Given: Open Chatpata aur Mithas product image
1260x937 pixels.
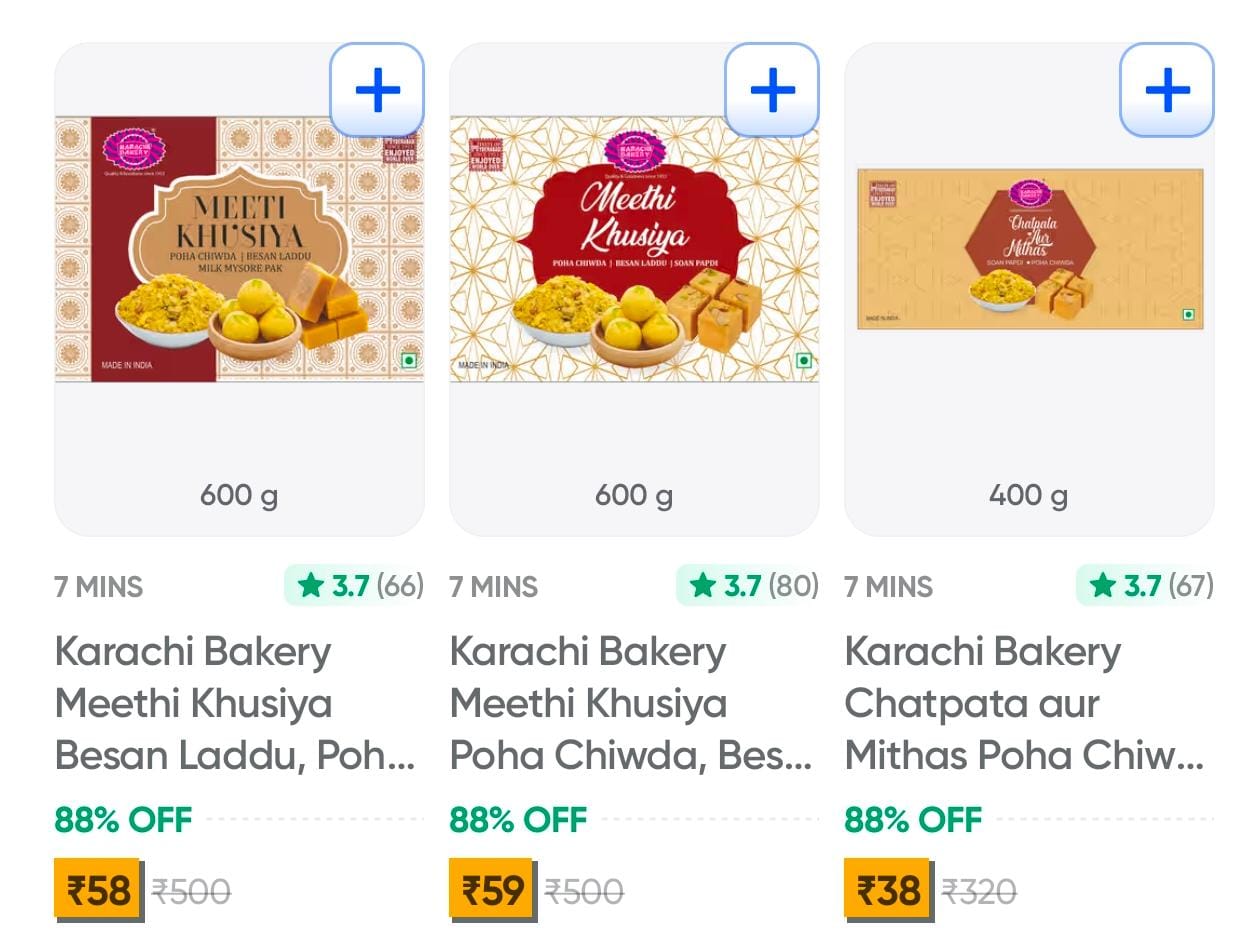Looking at the screenshot, I should tap(1029, 249).
